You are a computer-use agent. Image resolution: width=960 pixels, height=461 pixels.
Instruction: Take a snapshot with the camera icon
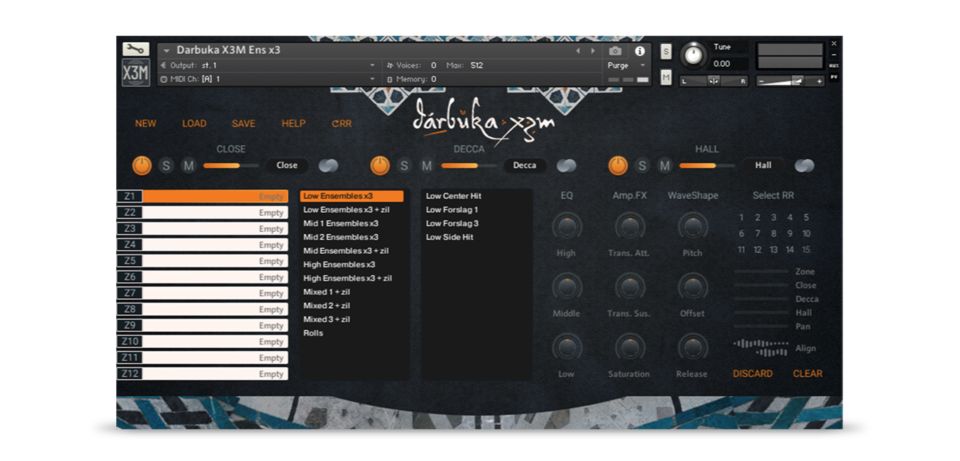(615, 51)
